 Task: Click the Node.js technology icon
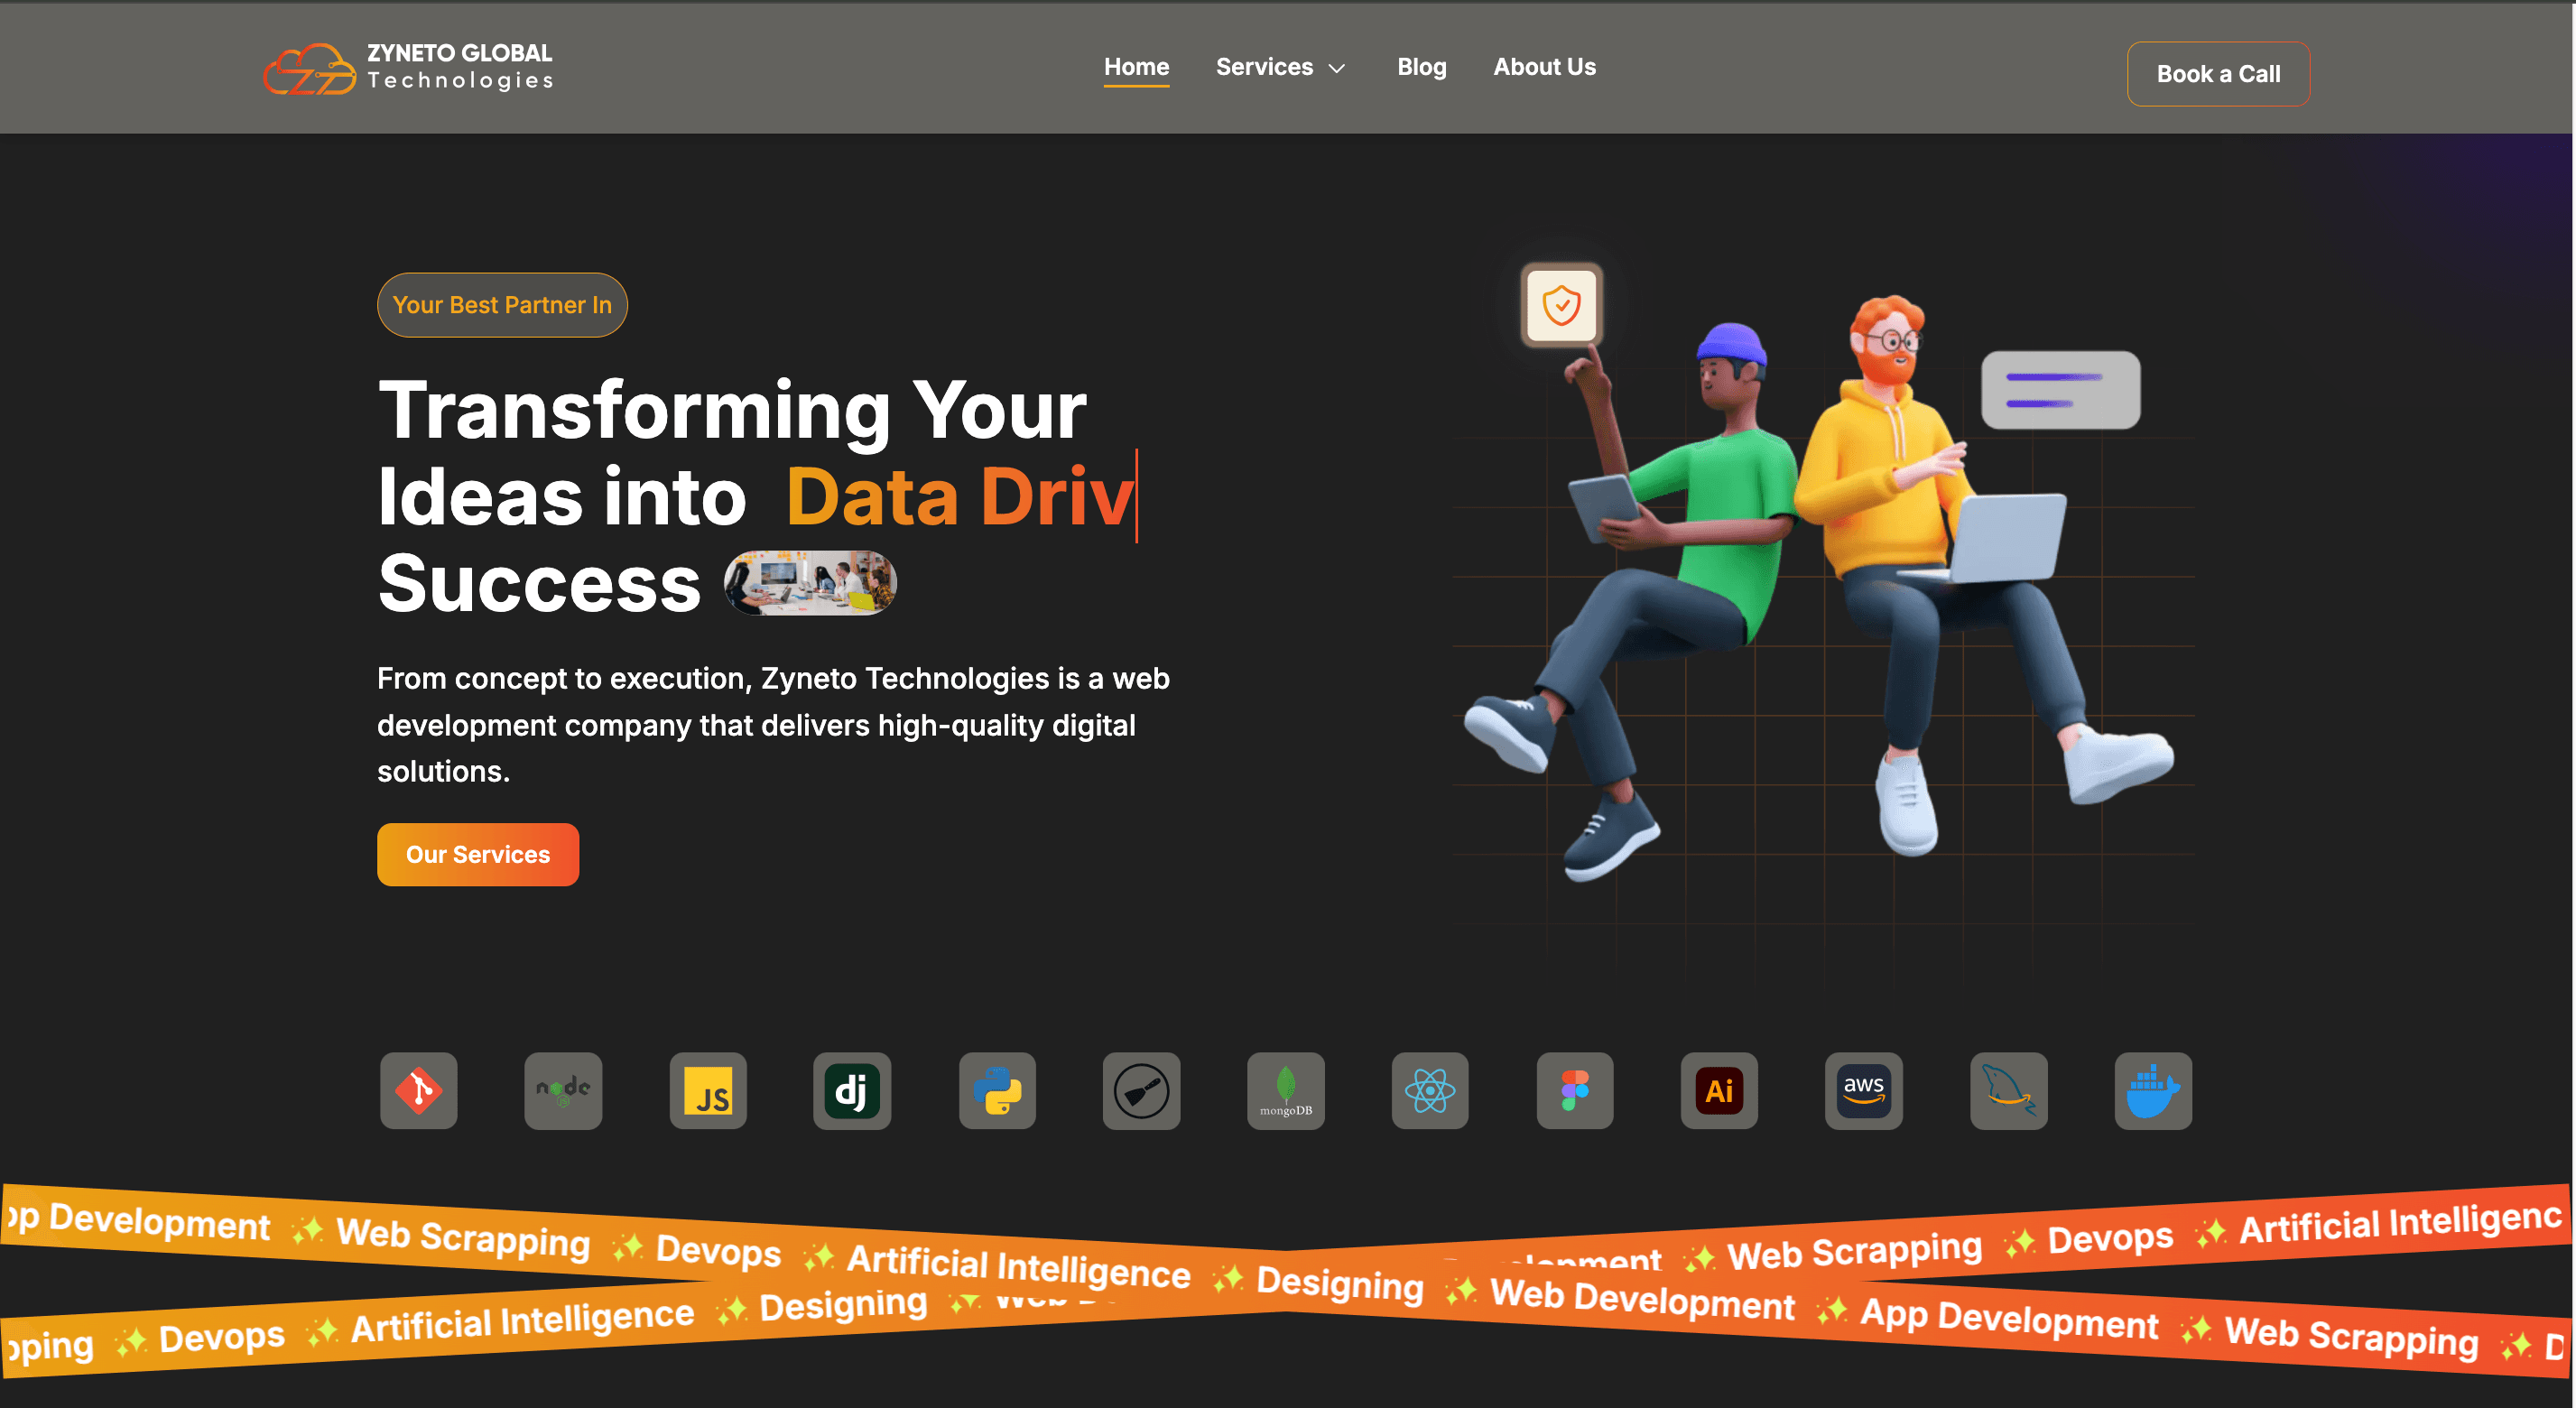(x=563, y=1090)
